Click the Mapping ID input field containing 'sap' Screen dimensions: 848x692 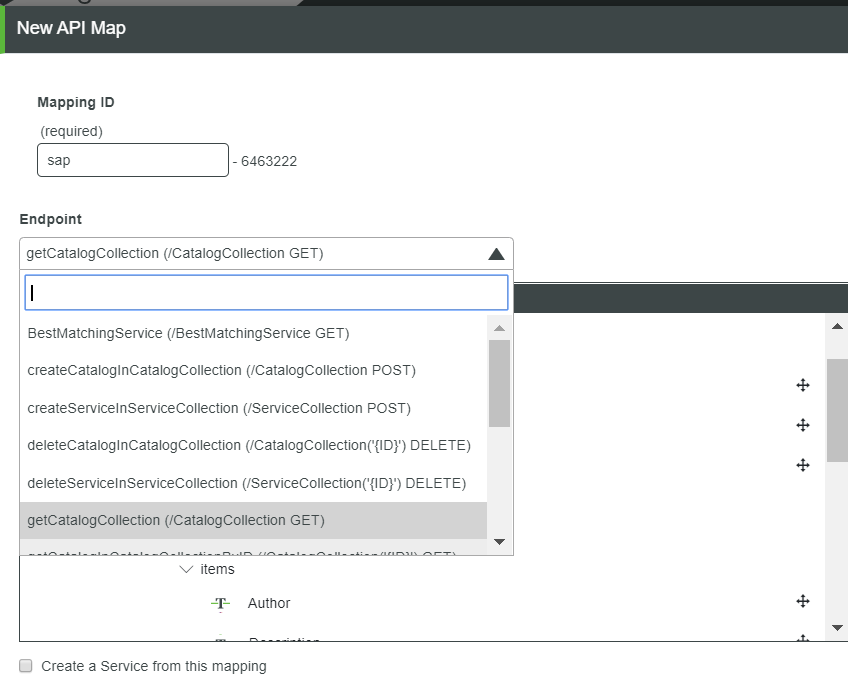[132, 159]
